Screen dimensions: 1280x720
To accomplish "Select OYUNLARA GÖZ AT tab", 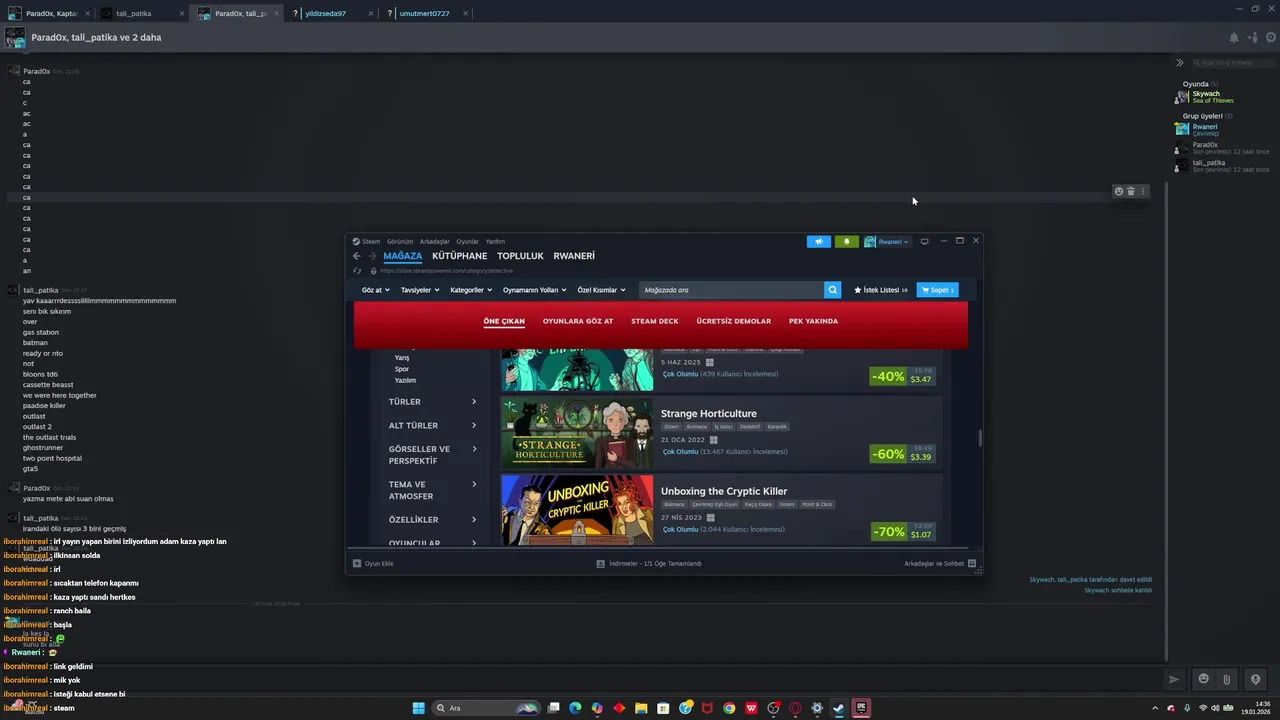I will tap(578, 321).
